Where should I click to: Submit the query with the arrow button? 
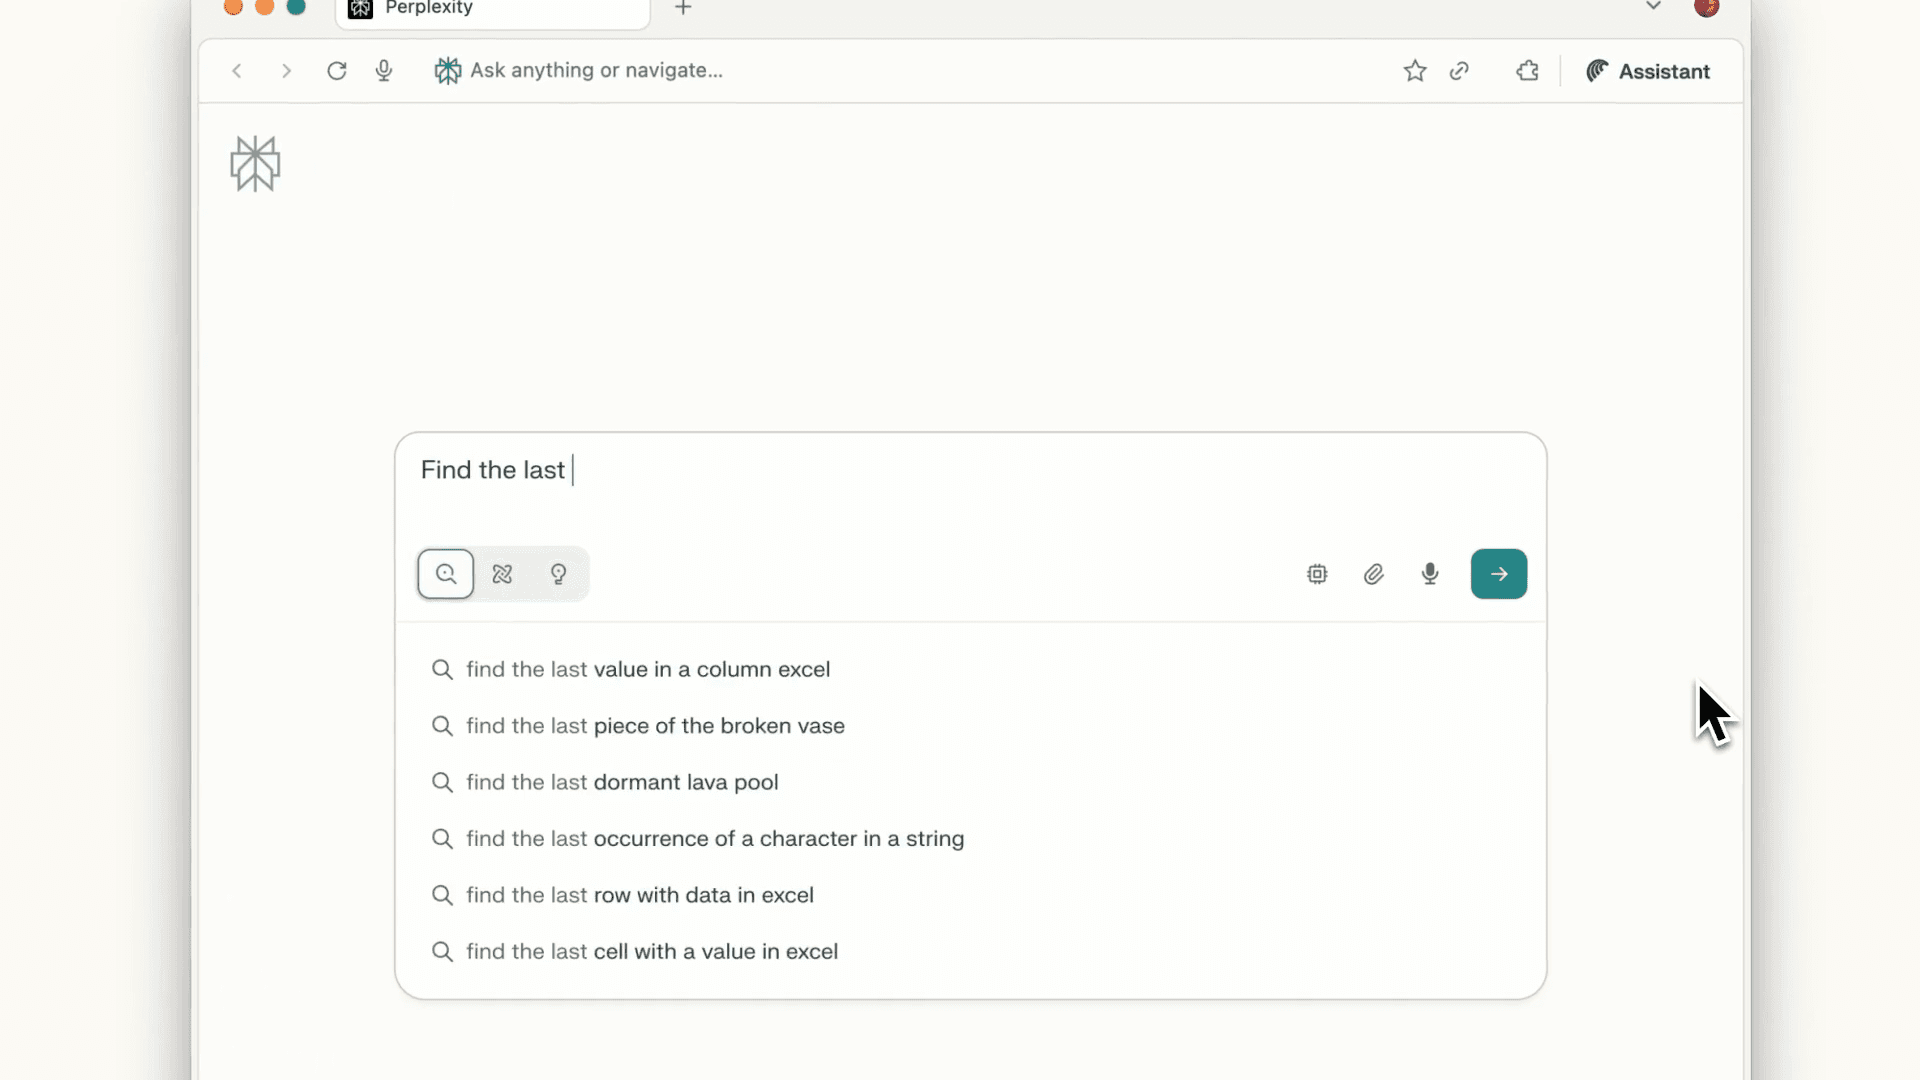pyautogui.click(x=1499, y=574)
